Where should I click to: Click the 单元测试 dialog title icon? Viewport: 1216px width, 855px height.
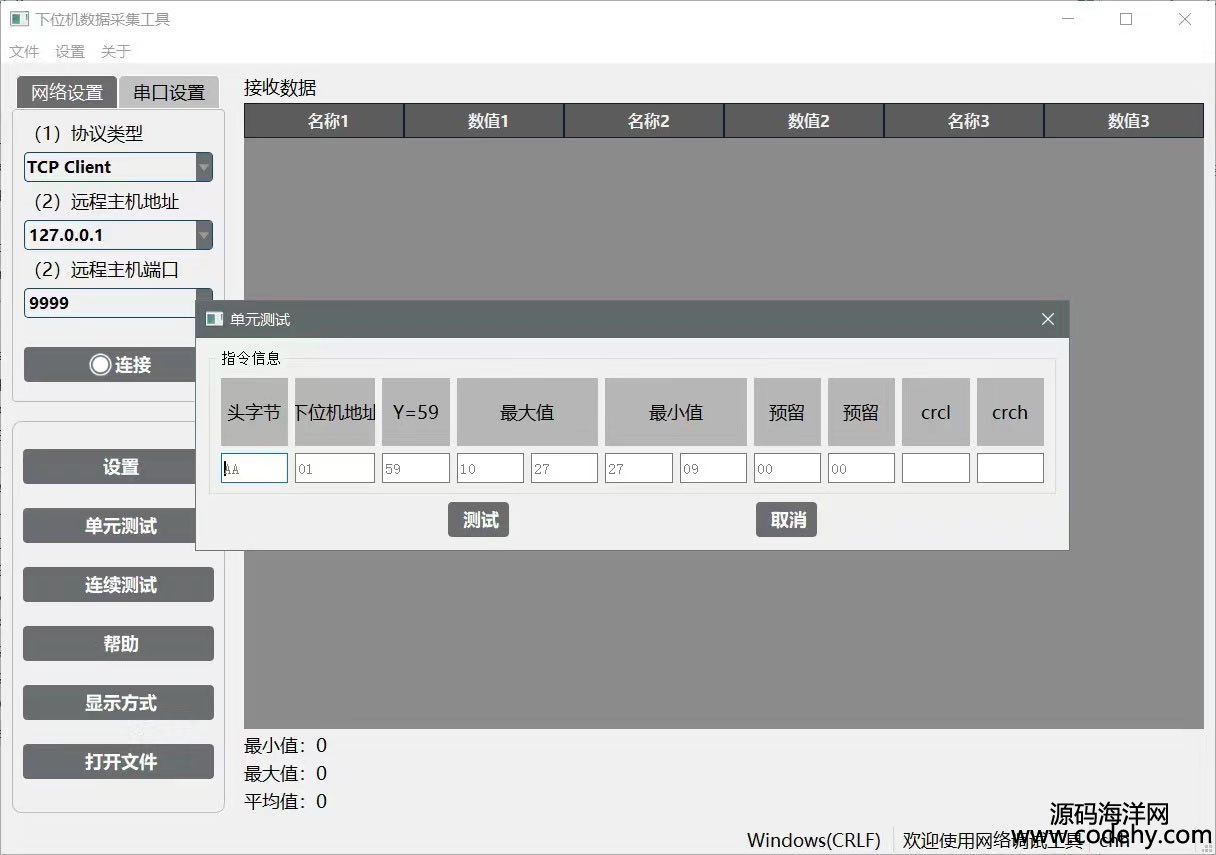(214, 319)
